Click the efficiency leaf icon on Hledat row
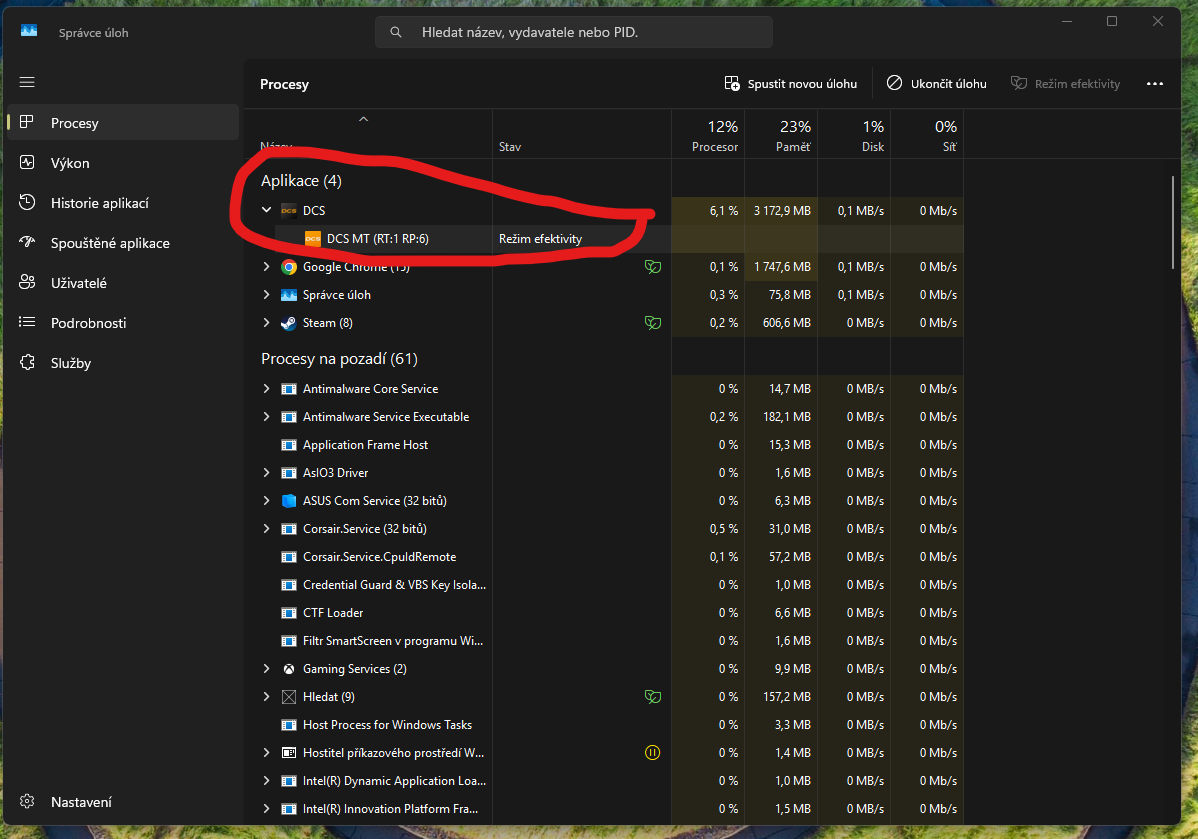Screen dimensions: 1198x839 coord(652,697)
